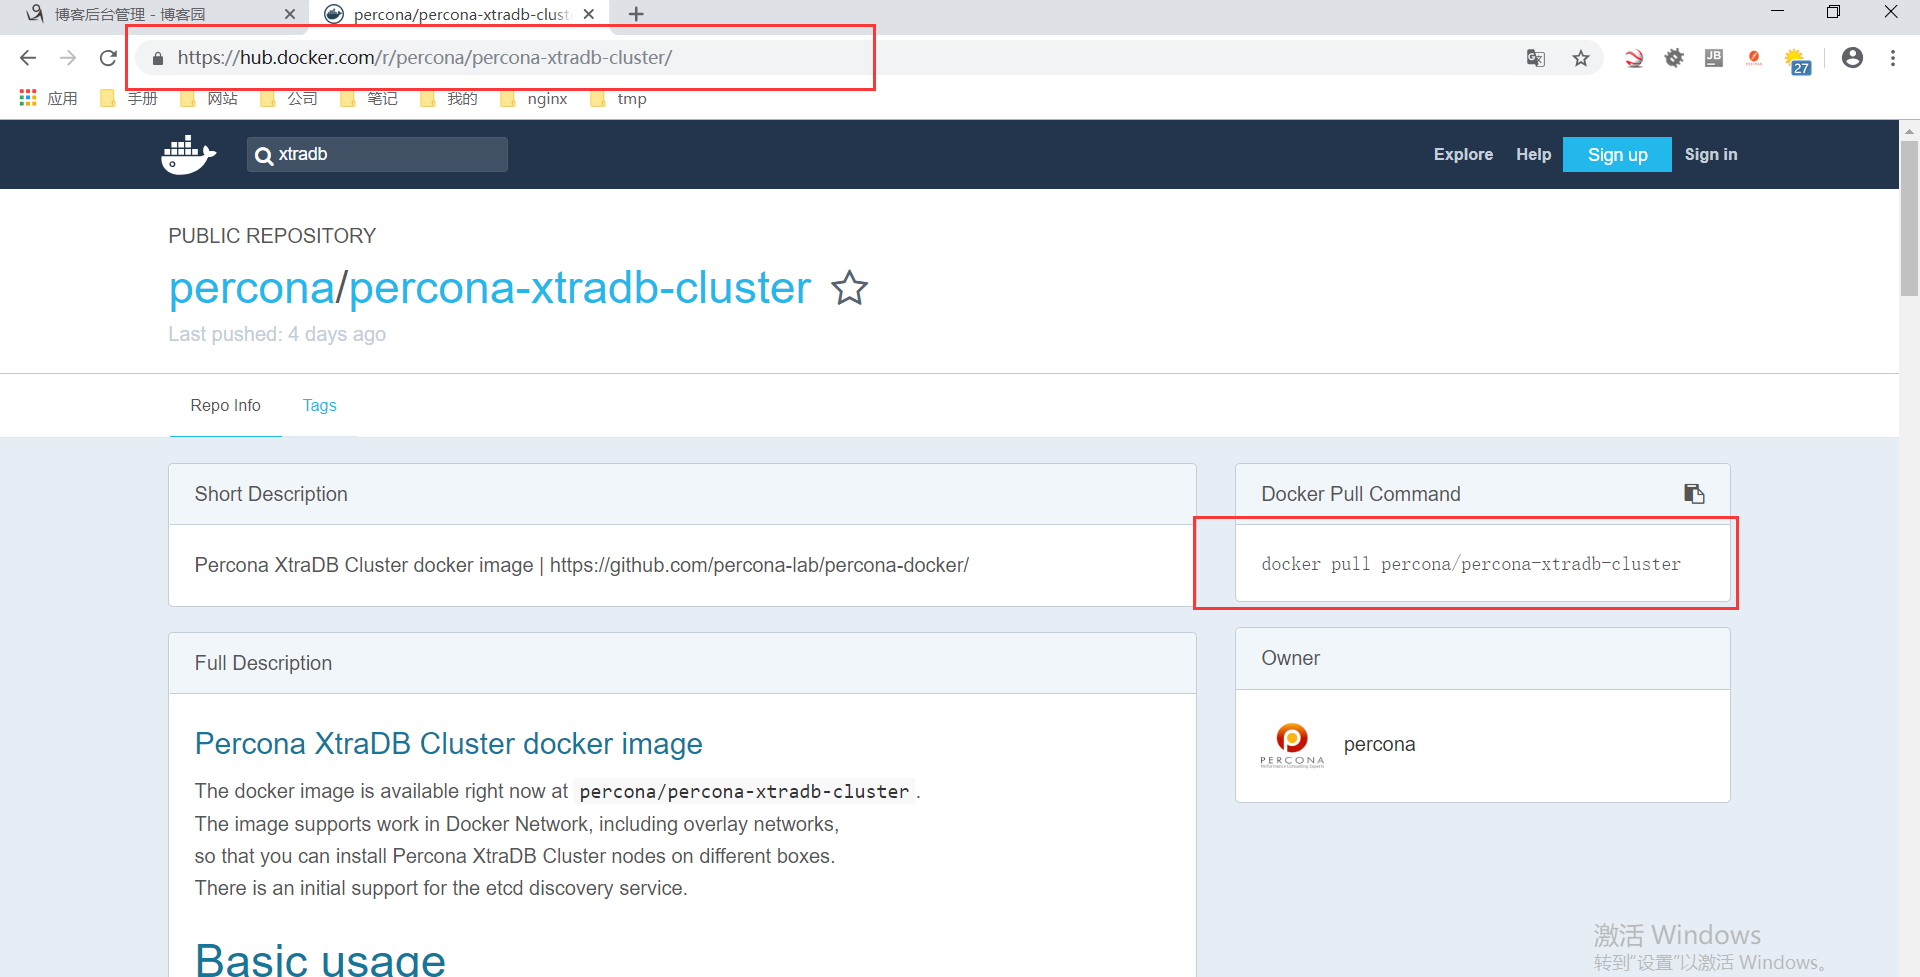Open the red bird extension icon
The height and width of the screenshot is (977, 1920).
(1634, 58)
